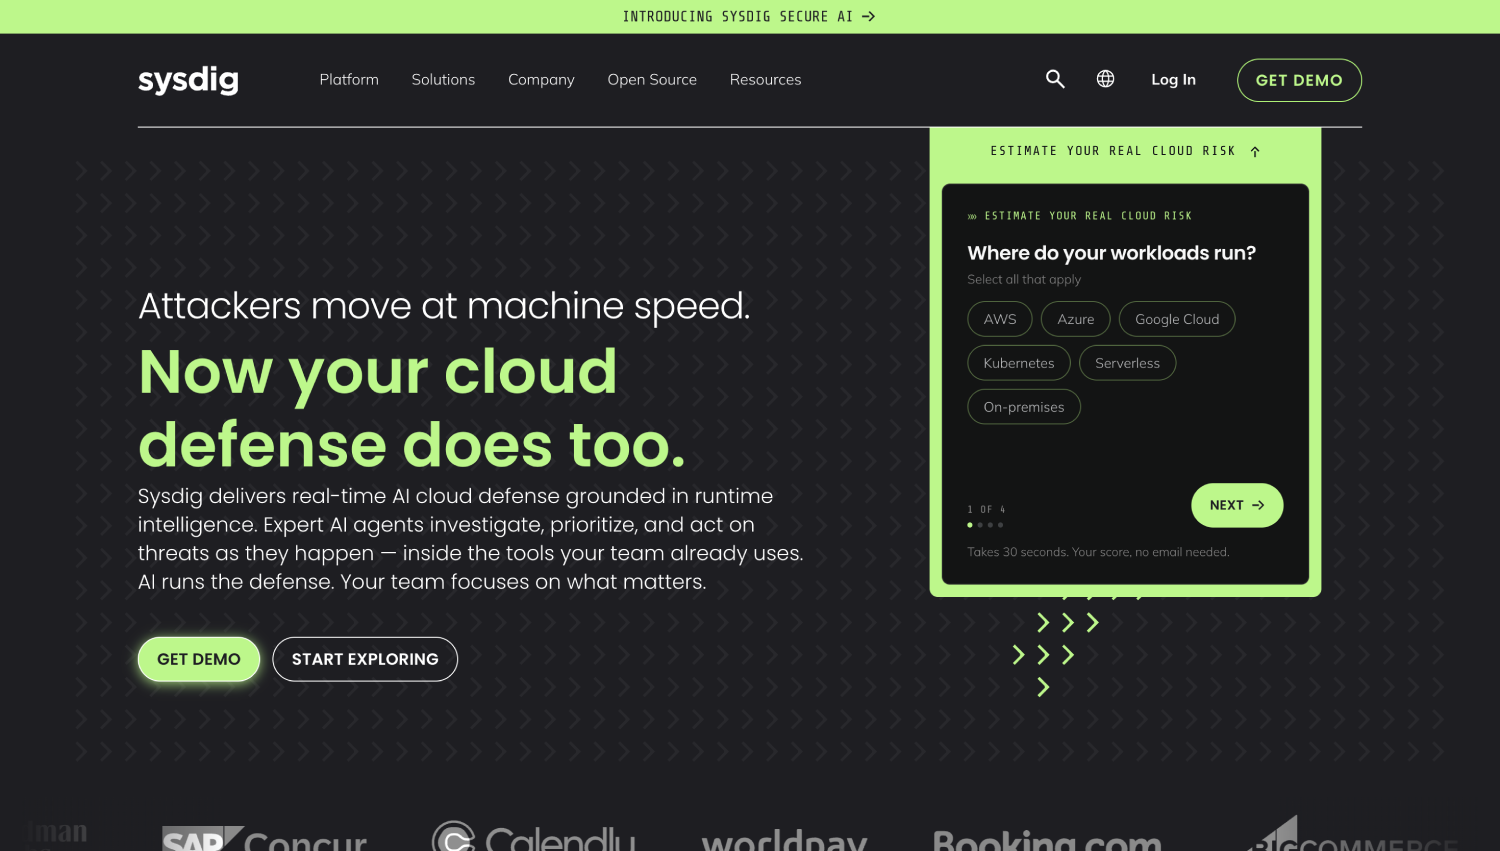Screen dimensions: 1500x851
Task: Click the Introducing Sysdig Secure AI banner text
Action: tap(738, 17)
